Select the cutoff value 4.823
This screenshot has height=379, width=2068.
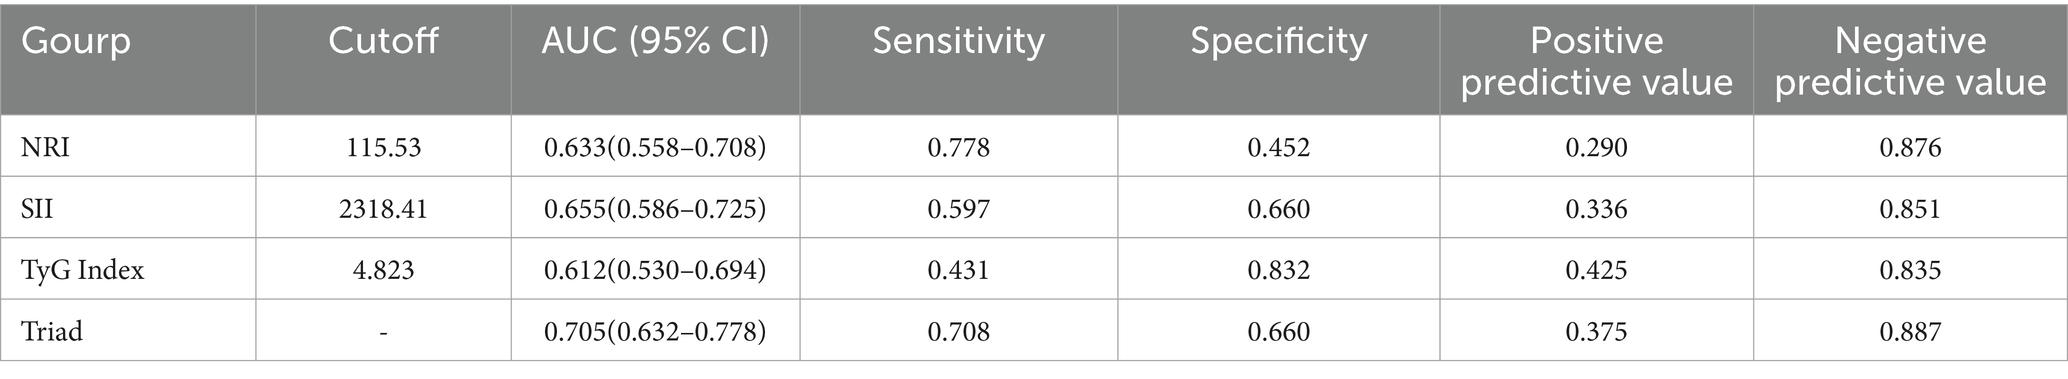(x=383, y=270)
